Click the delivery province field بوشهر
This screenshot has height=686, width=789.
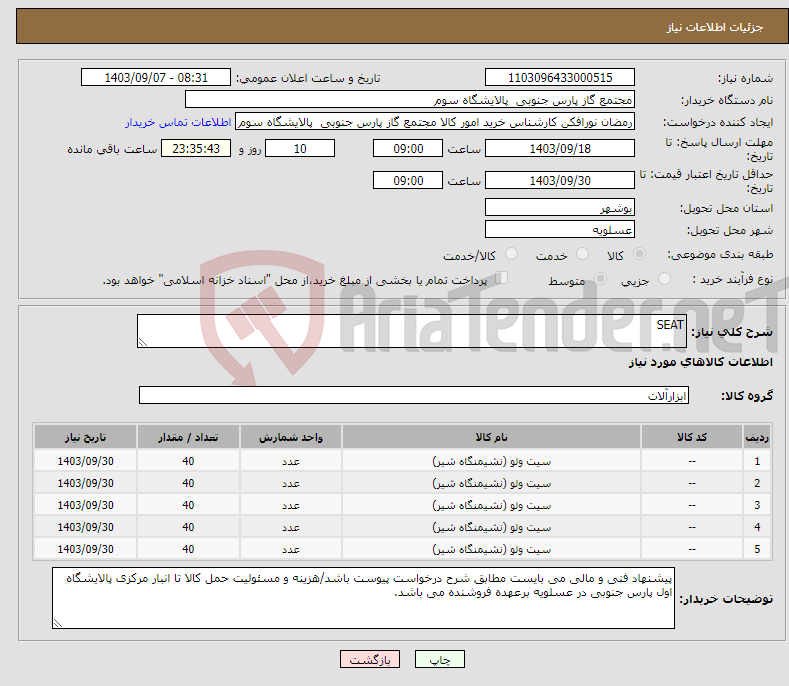click(560, 207)
